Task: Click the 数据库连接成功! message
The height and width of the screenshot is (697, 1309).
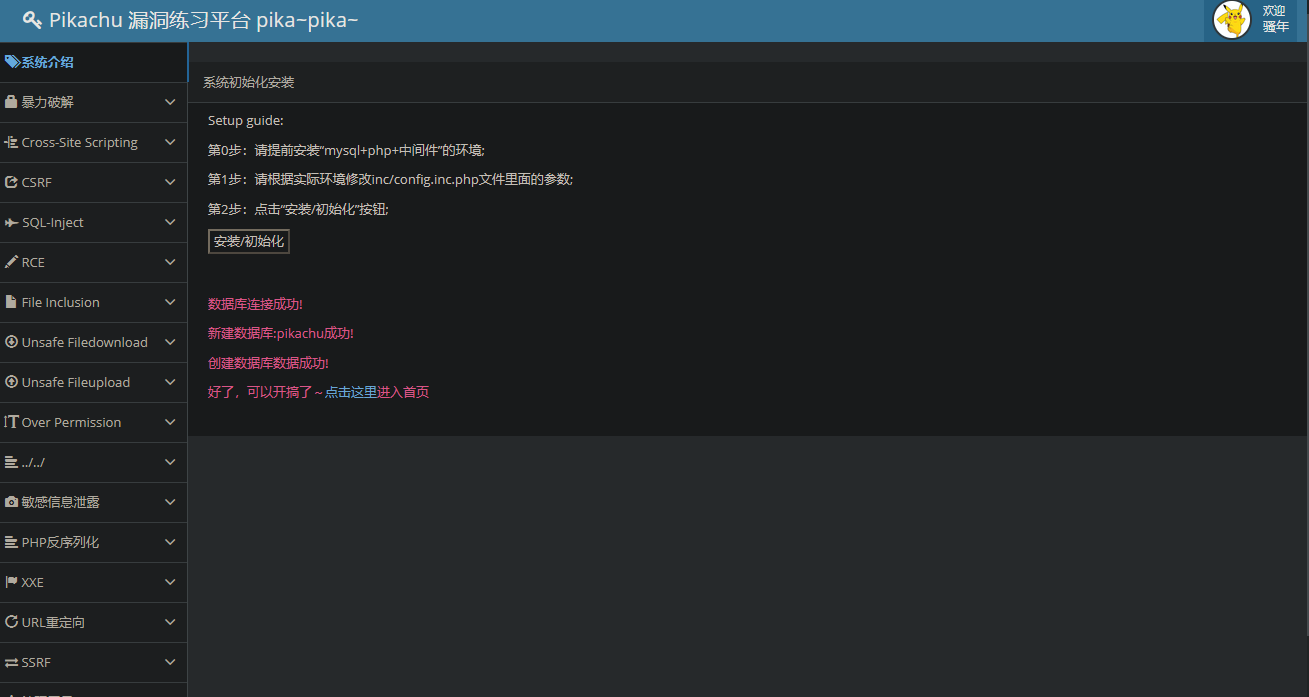Action: pos(255,304)
